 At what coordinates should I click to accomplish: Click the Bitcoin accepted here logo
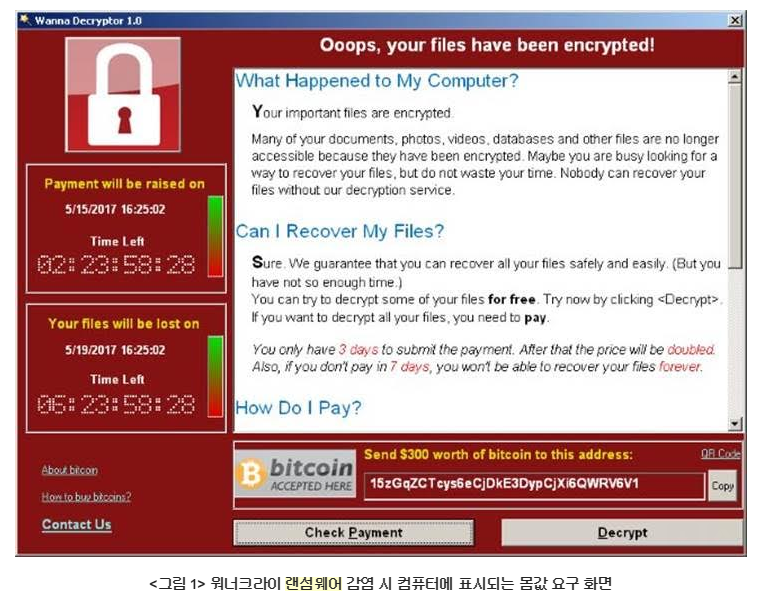click(295, 473)
